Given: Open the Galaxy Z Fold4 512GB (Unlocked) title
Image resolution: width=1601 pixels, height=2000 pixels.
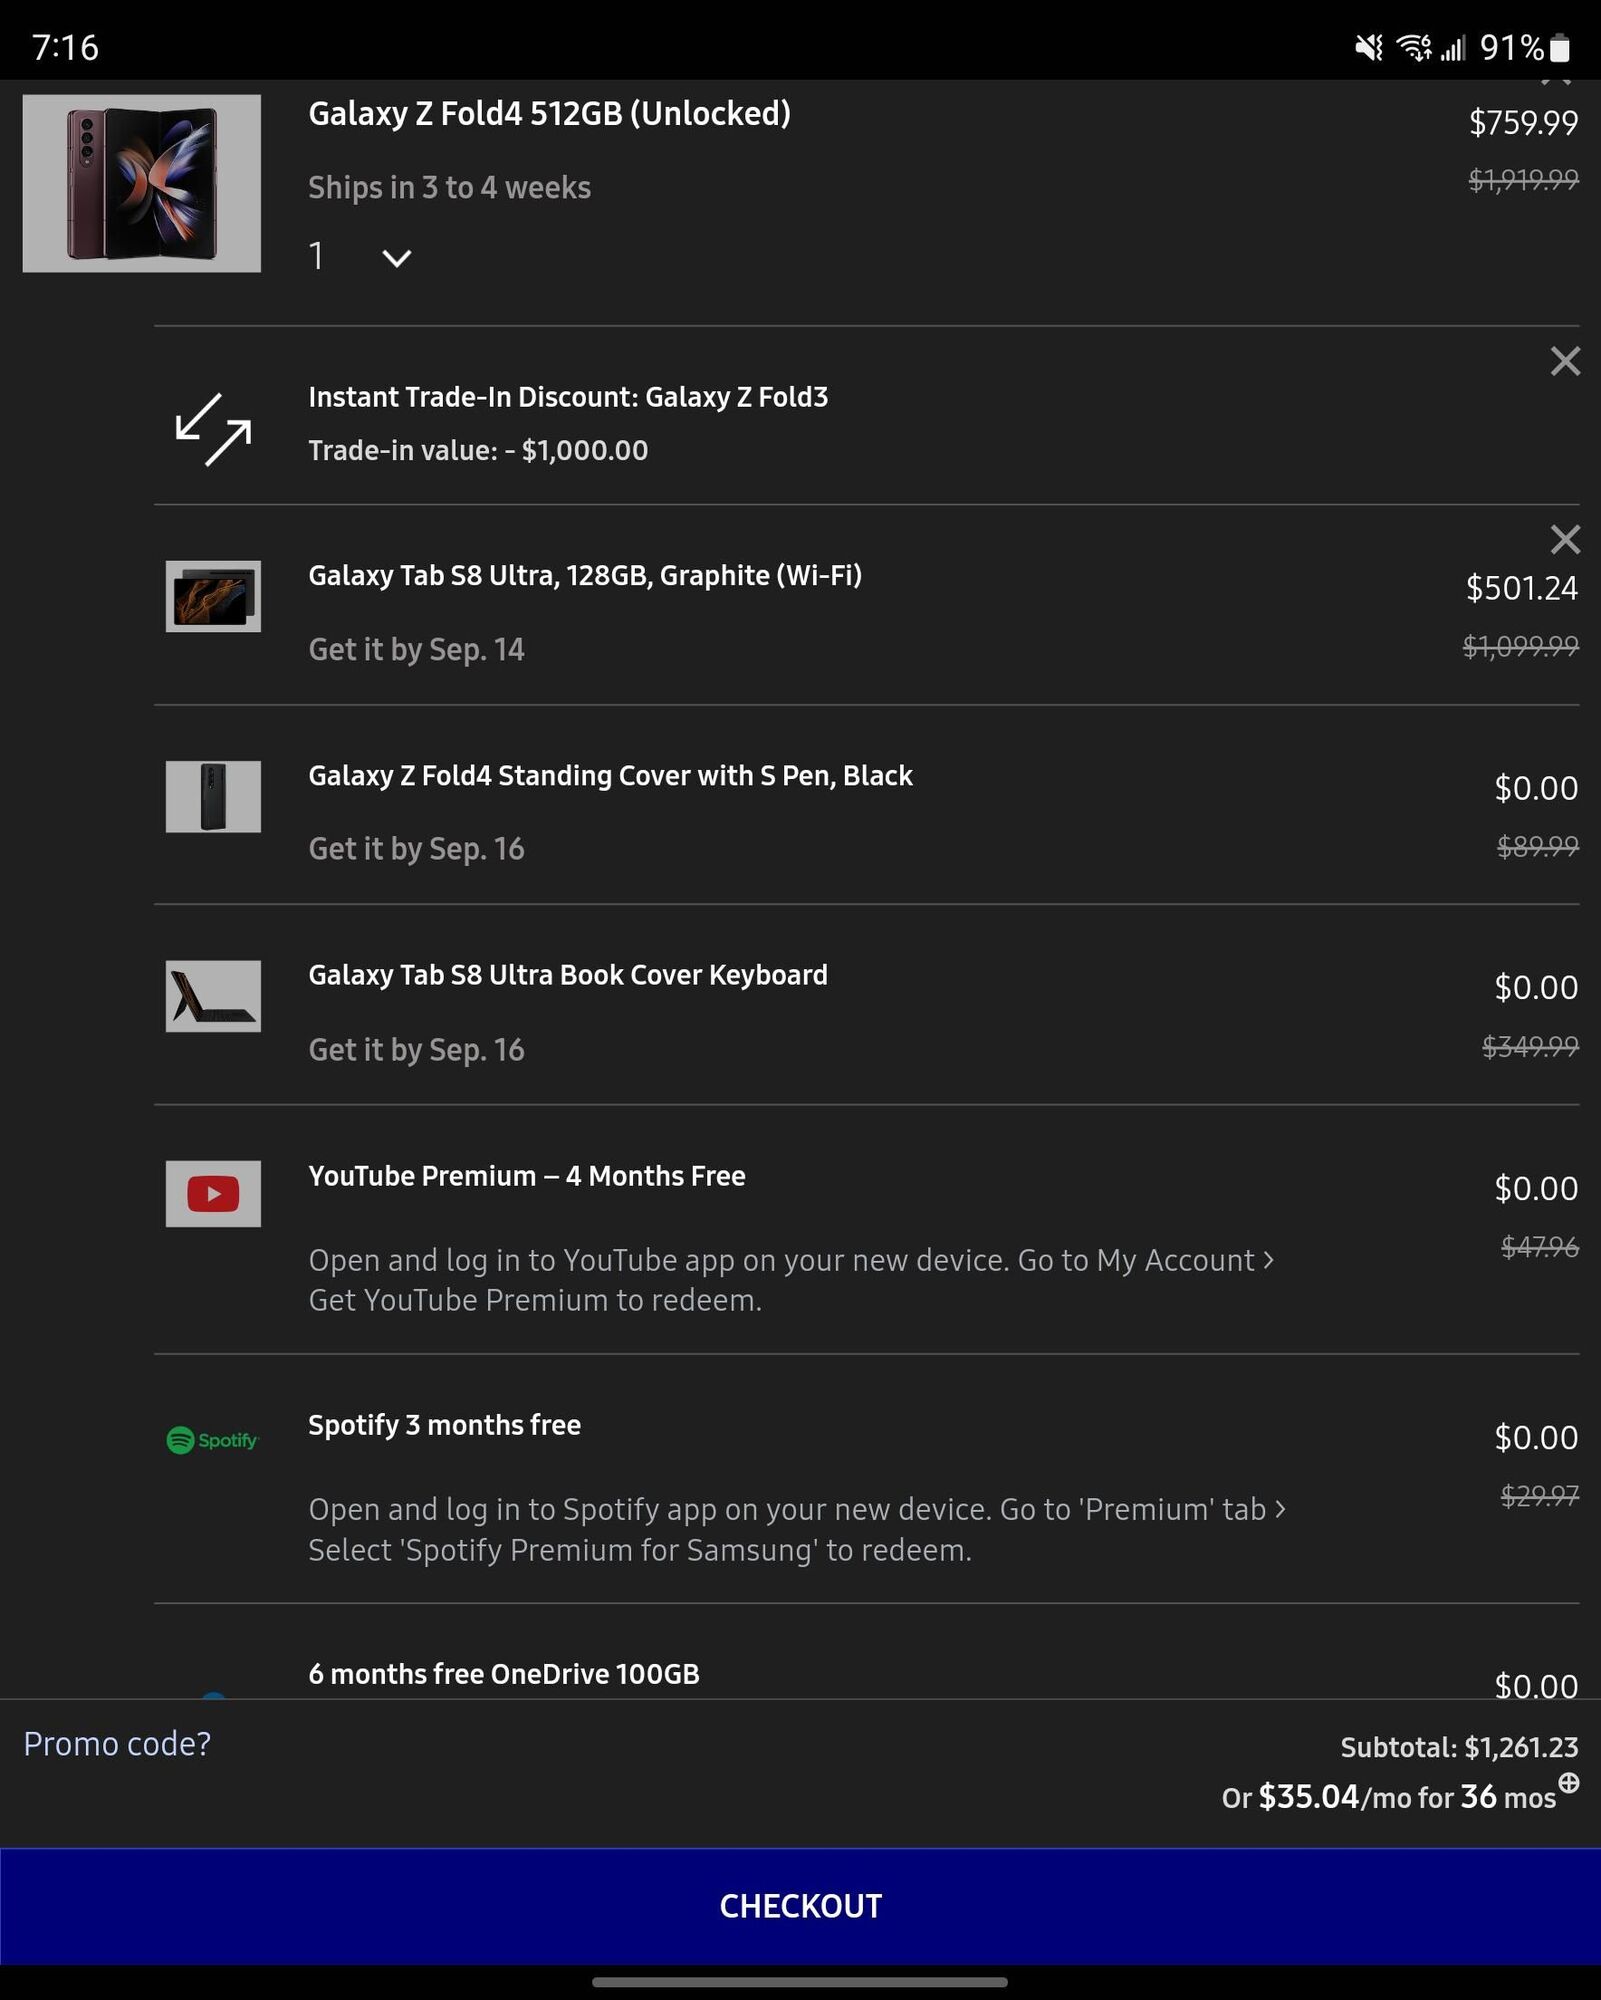Looking at the screenshot, I should coord(549,114).
